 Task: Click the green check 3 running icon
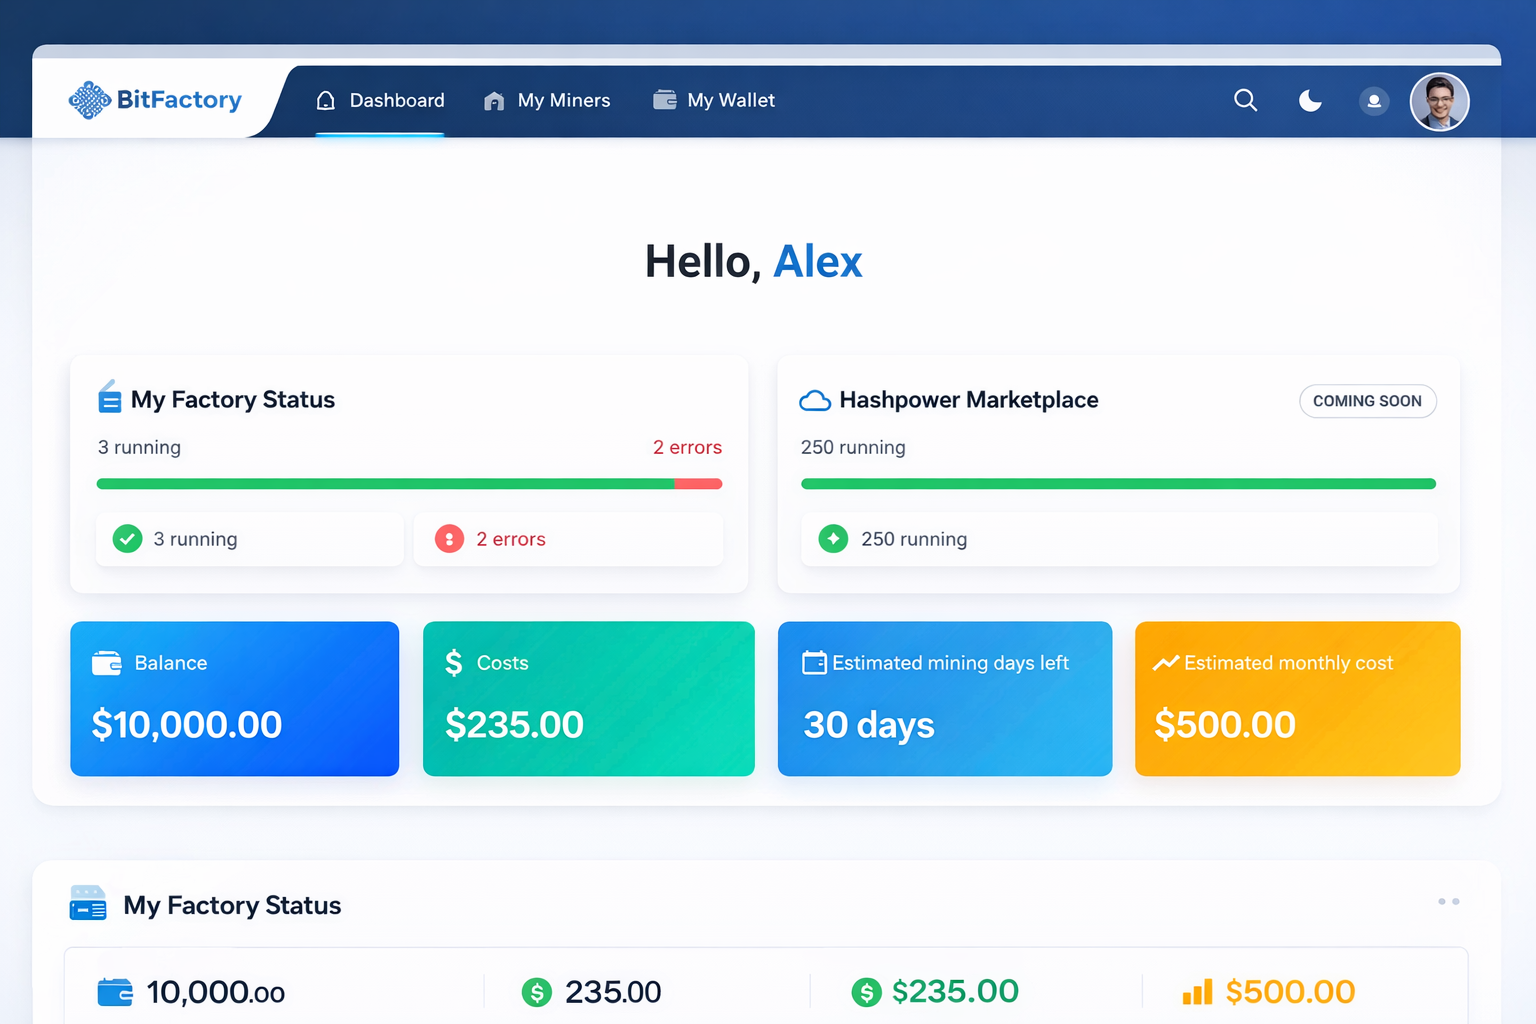coord(127,539)
